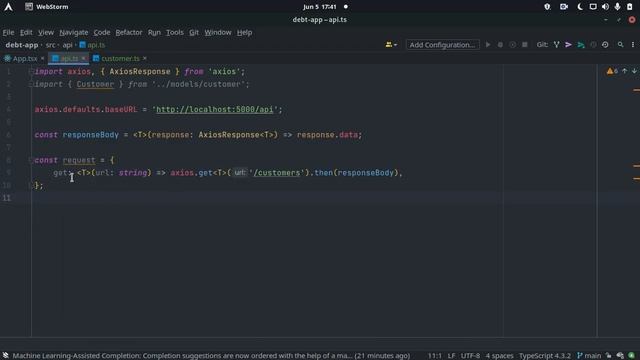Go to next highlighted error arrow

[x=634, y=71]
